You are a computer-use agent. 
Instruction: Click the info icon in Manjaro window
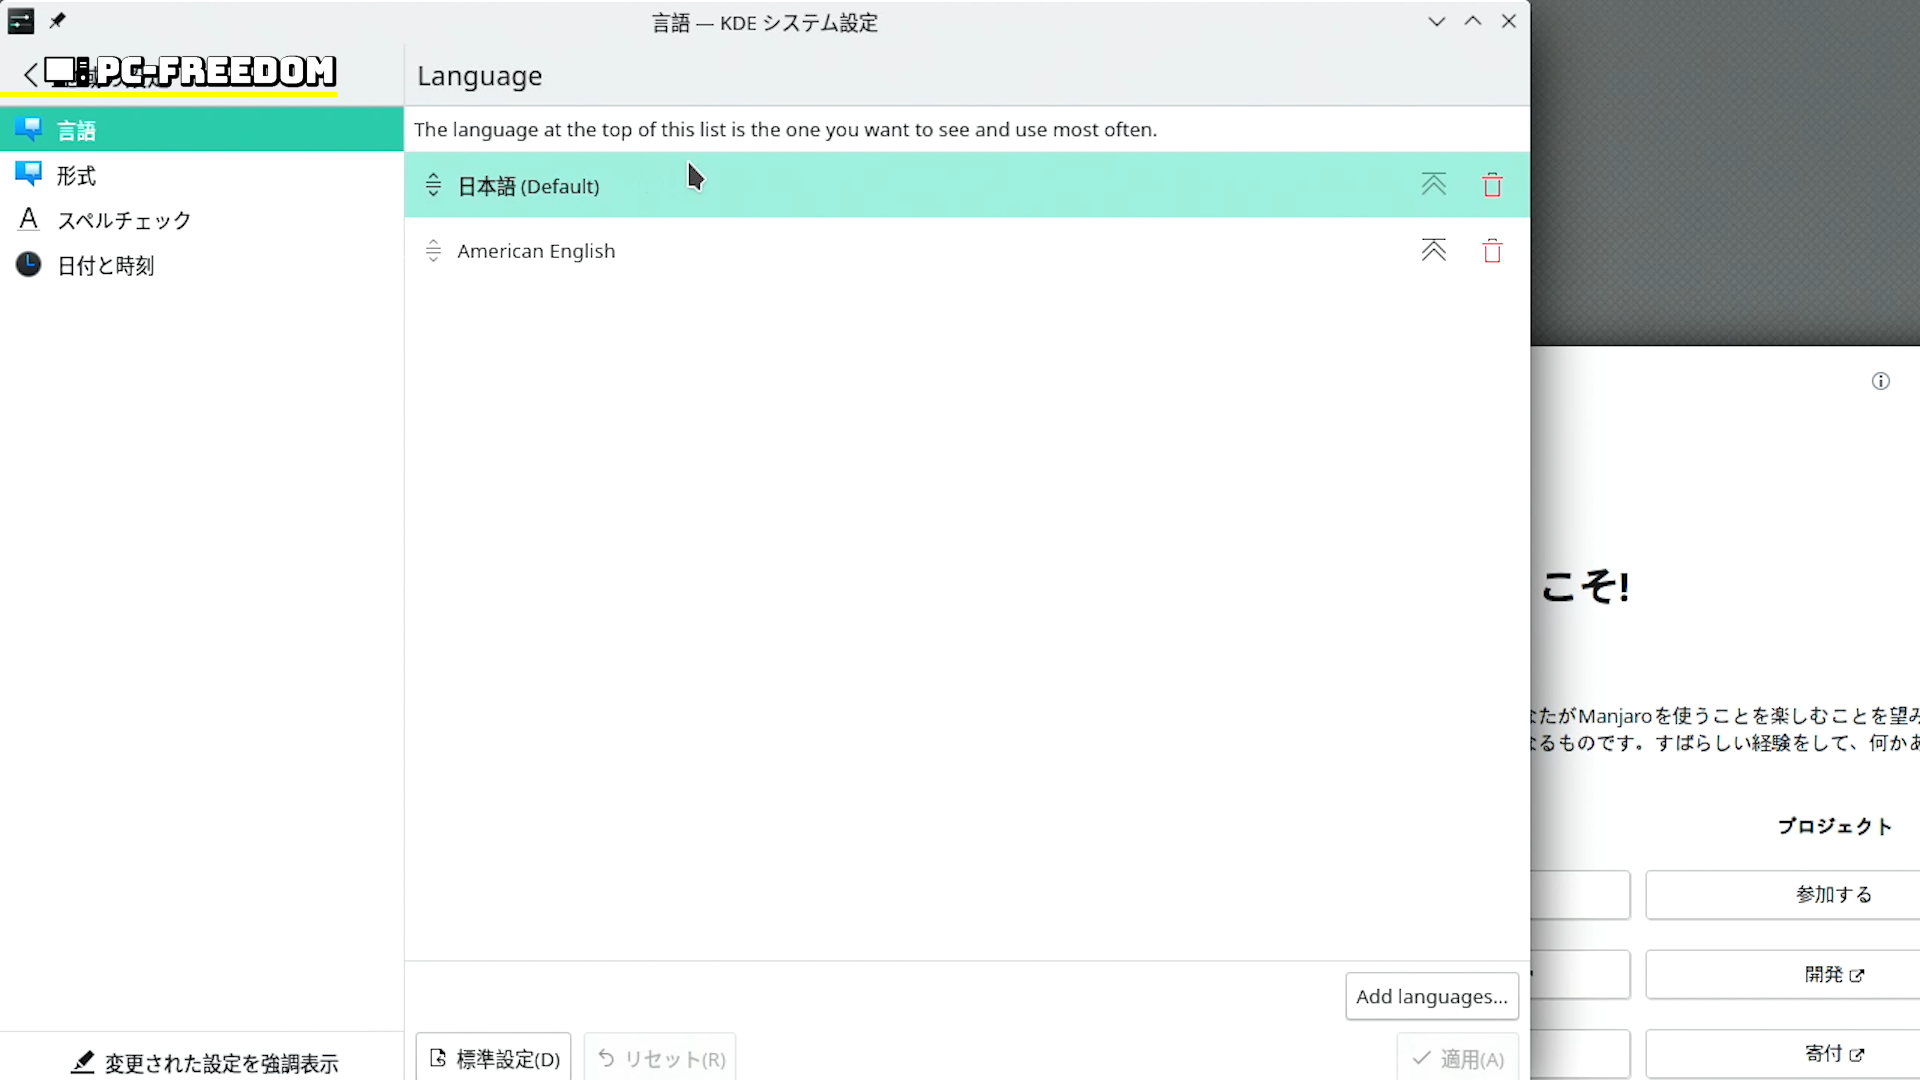(1880, 381)
